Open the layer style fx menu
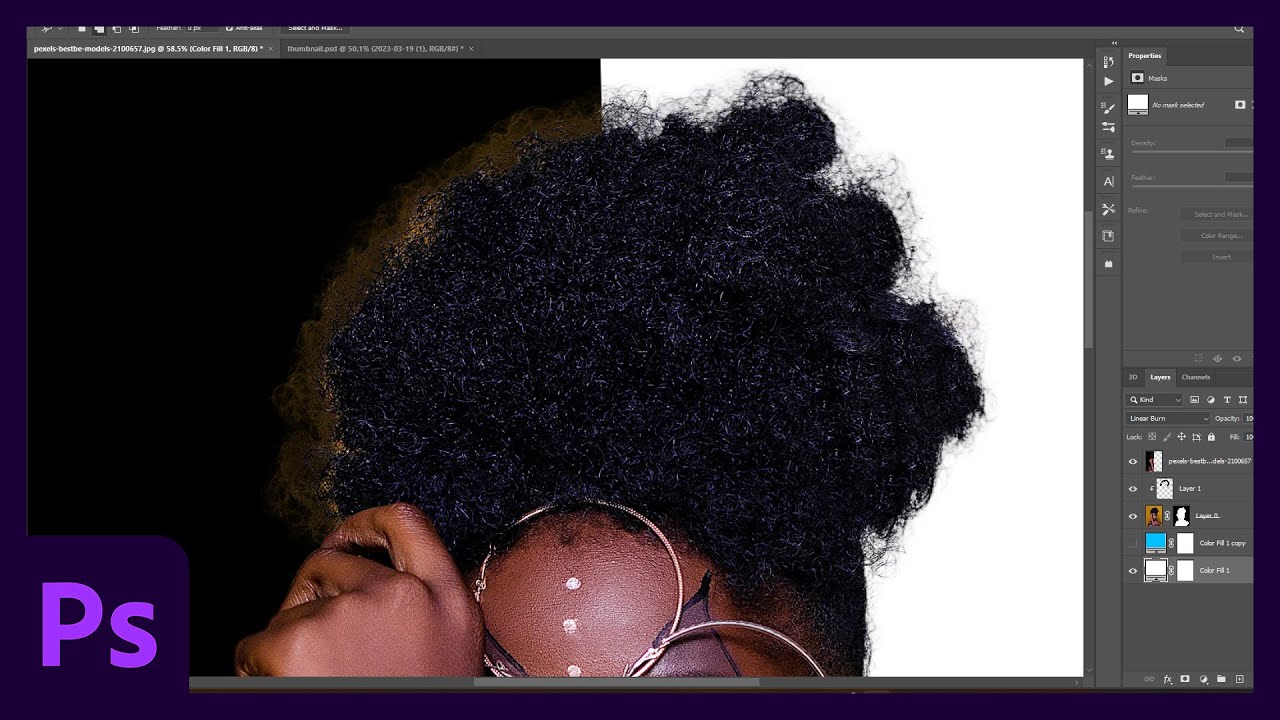 (x=1167, y=679)
